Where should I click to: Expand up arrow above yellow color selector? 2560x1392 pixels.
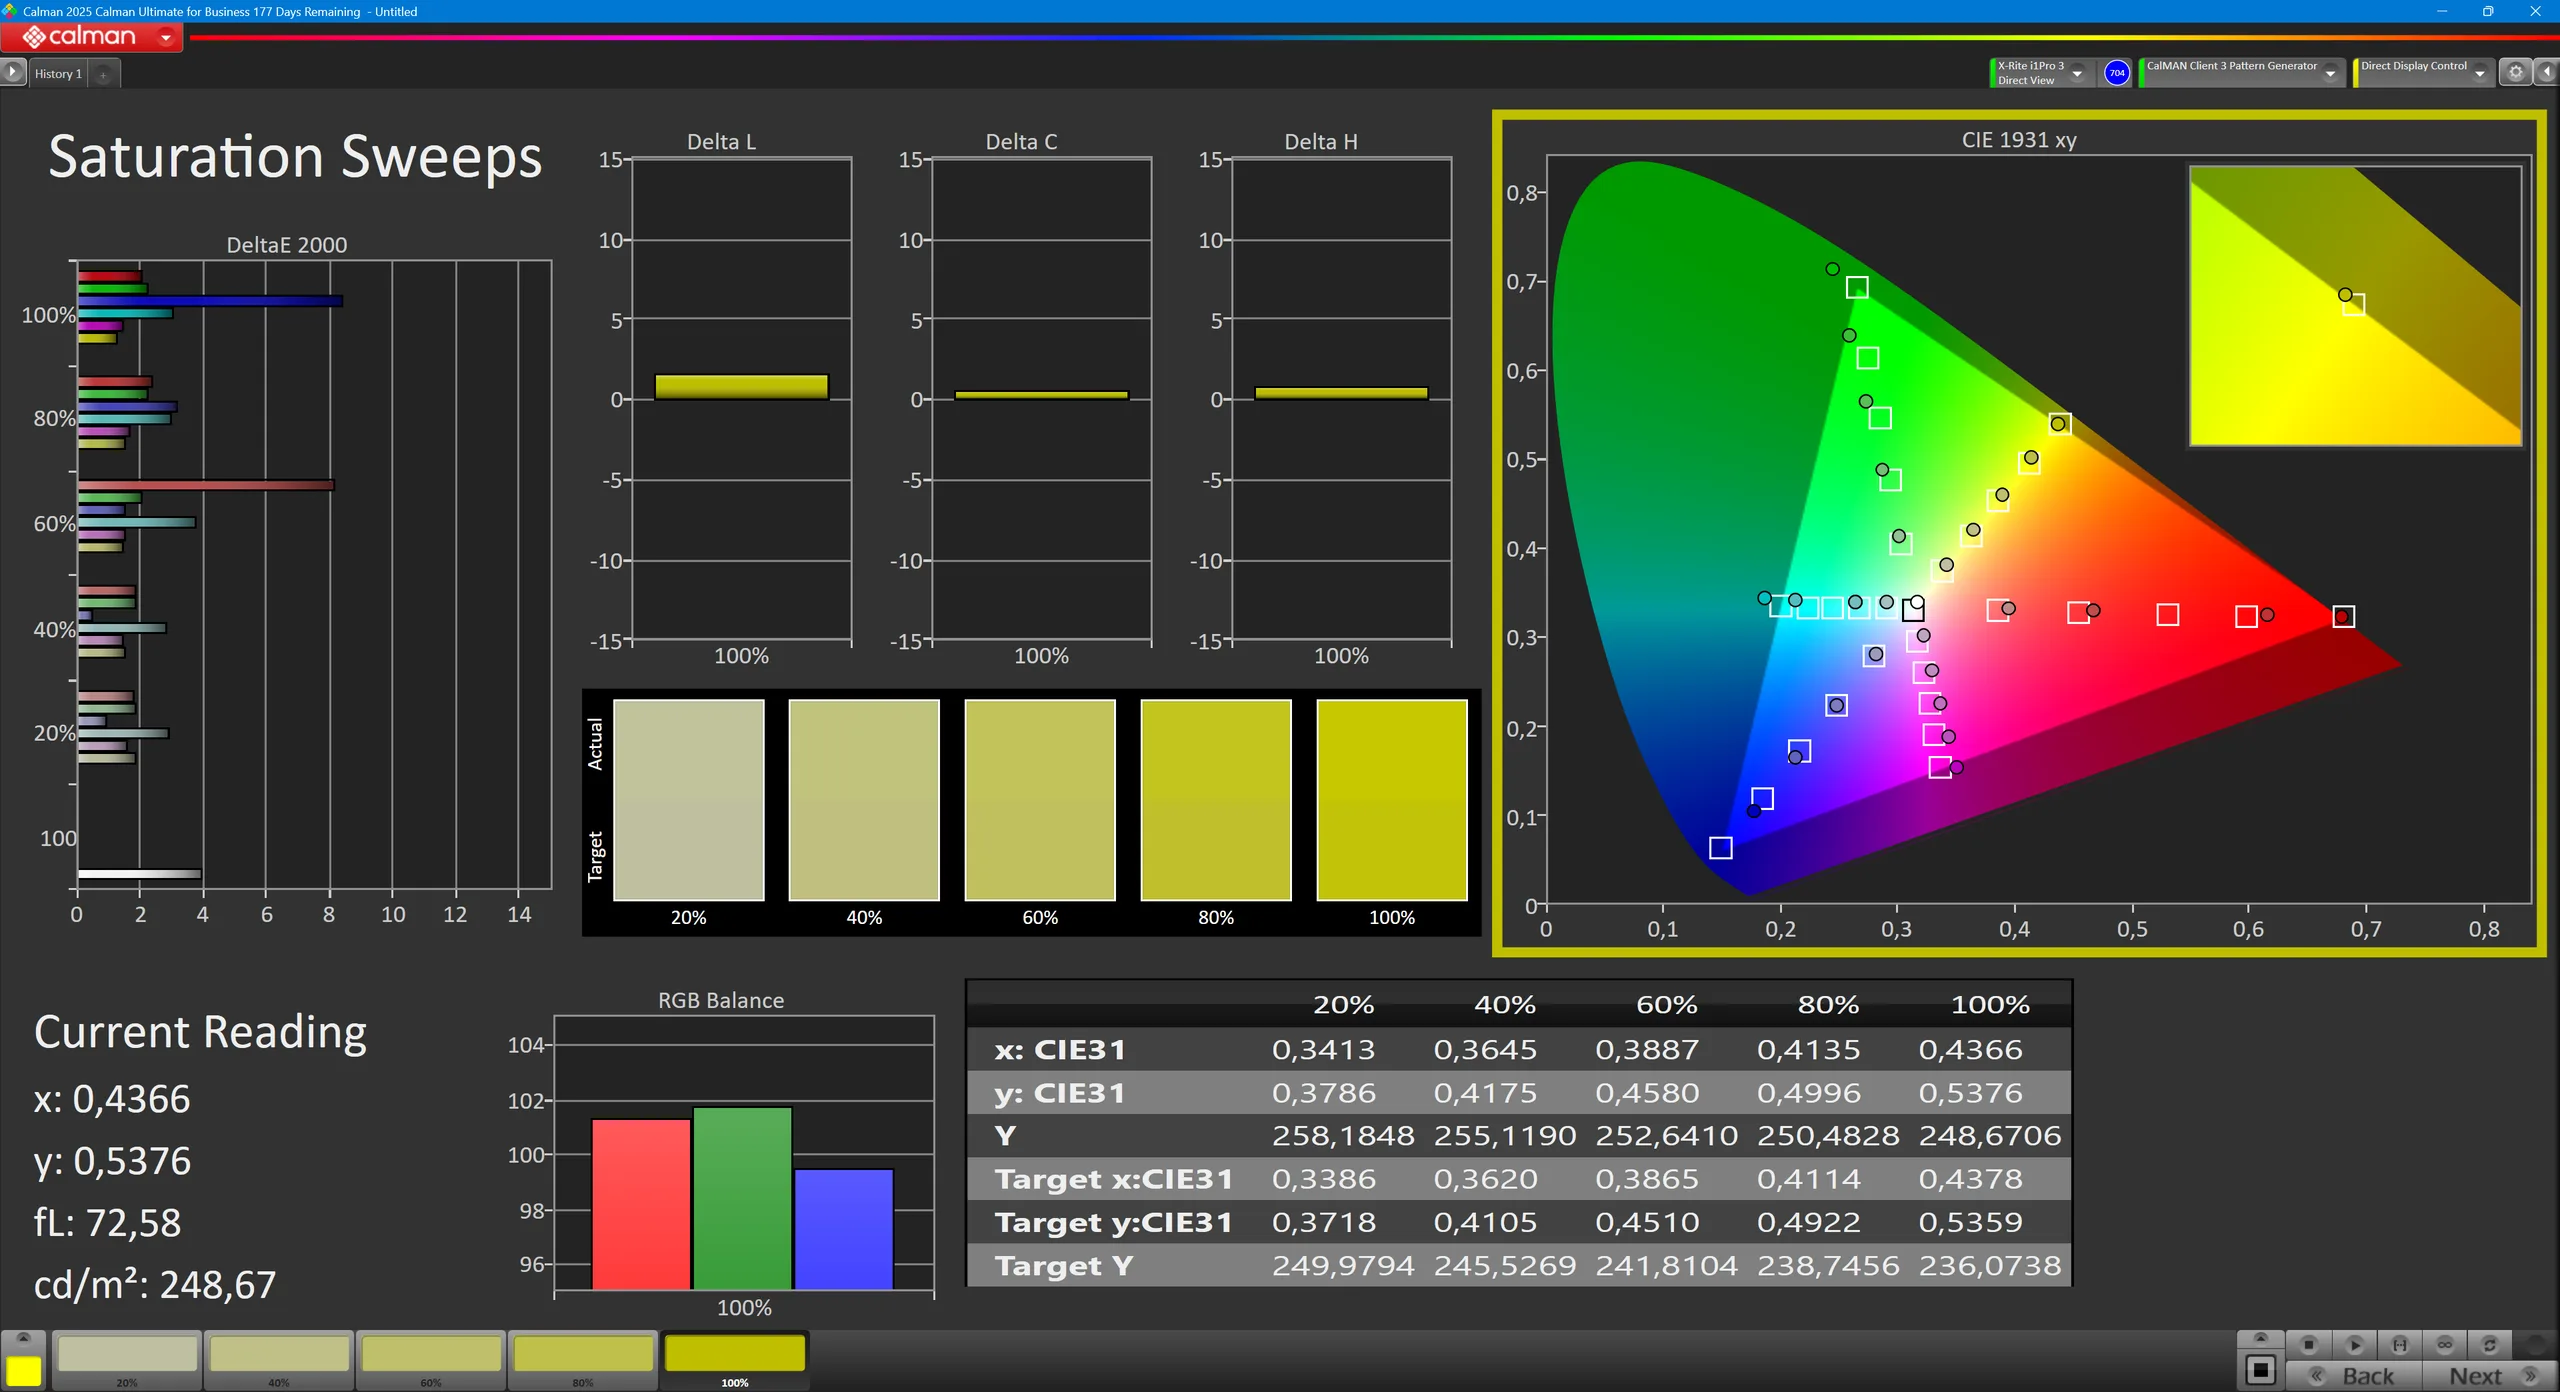click(x=24, y=1339)
